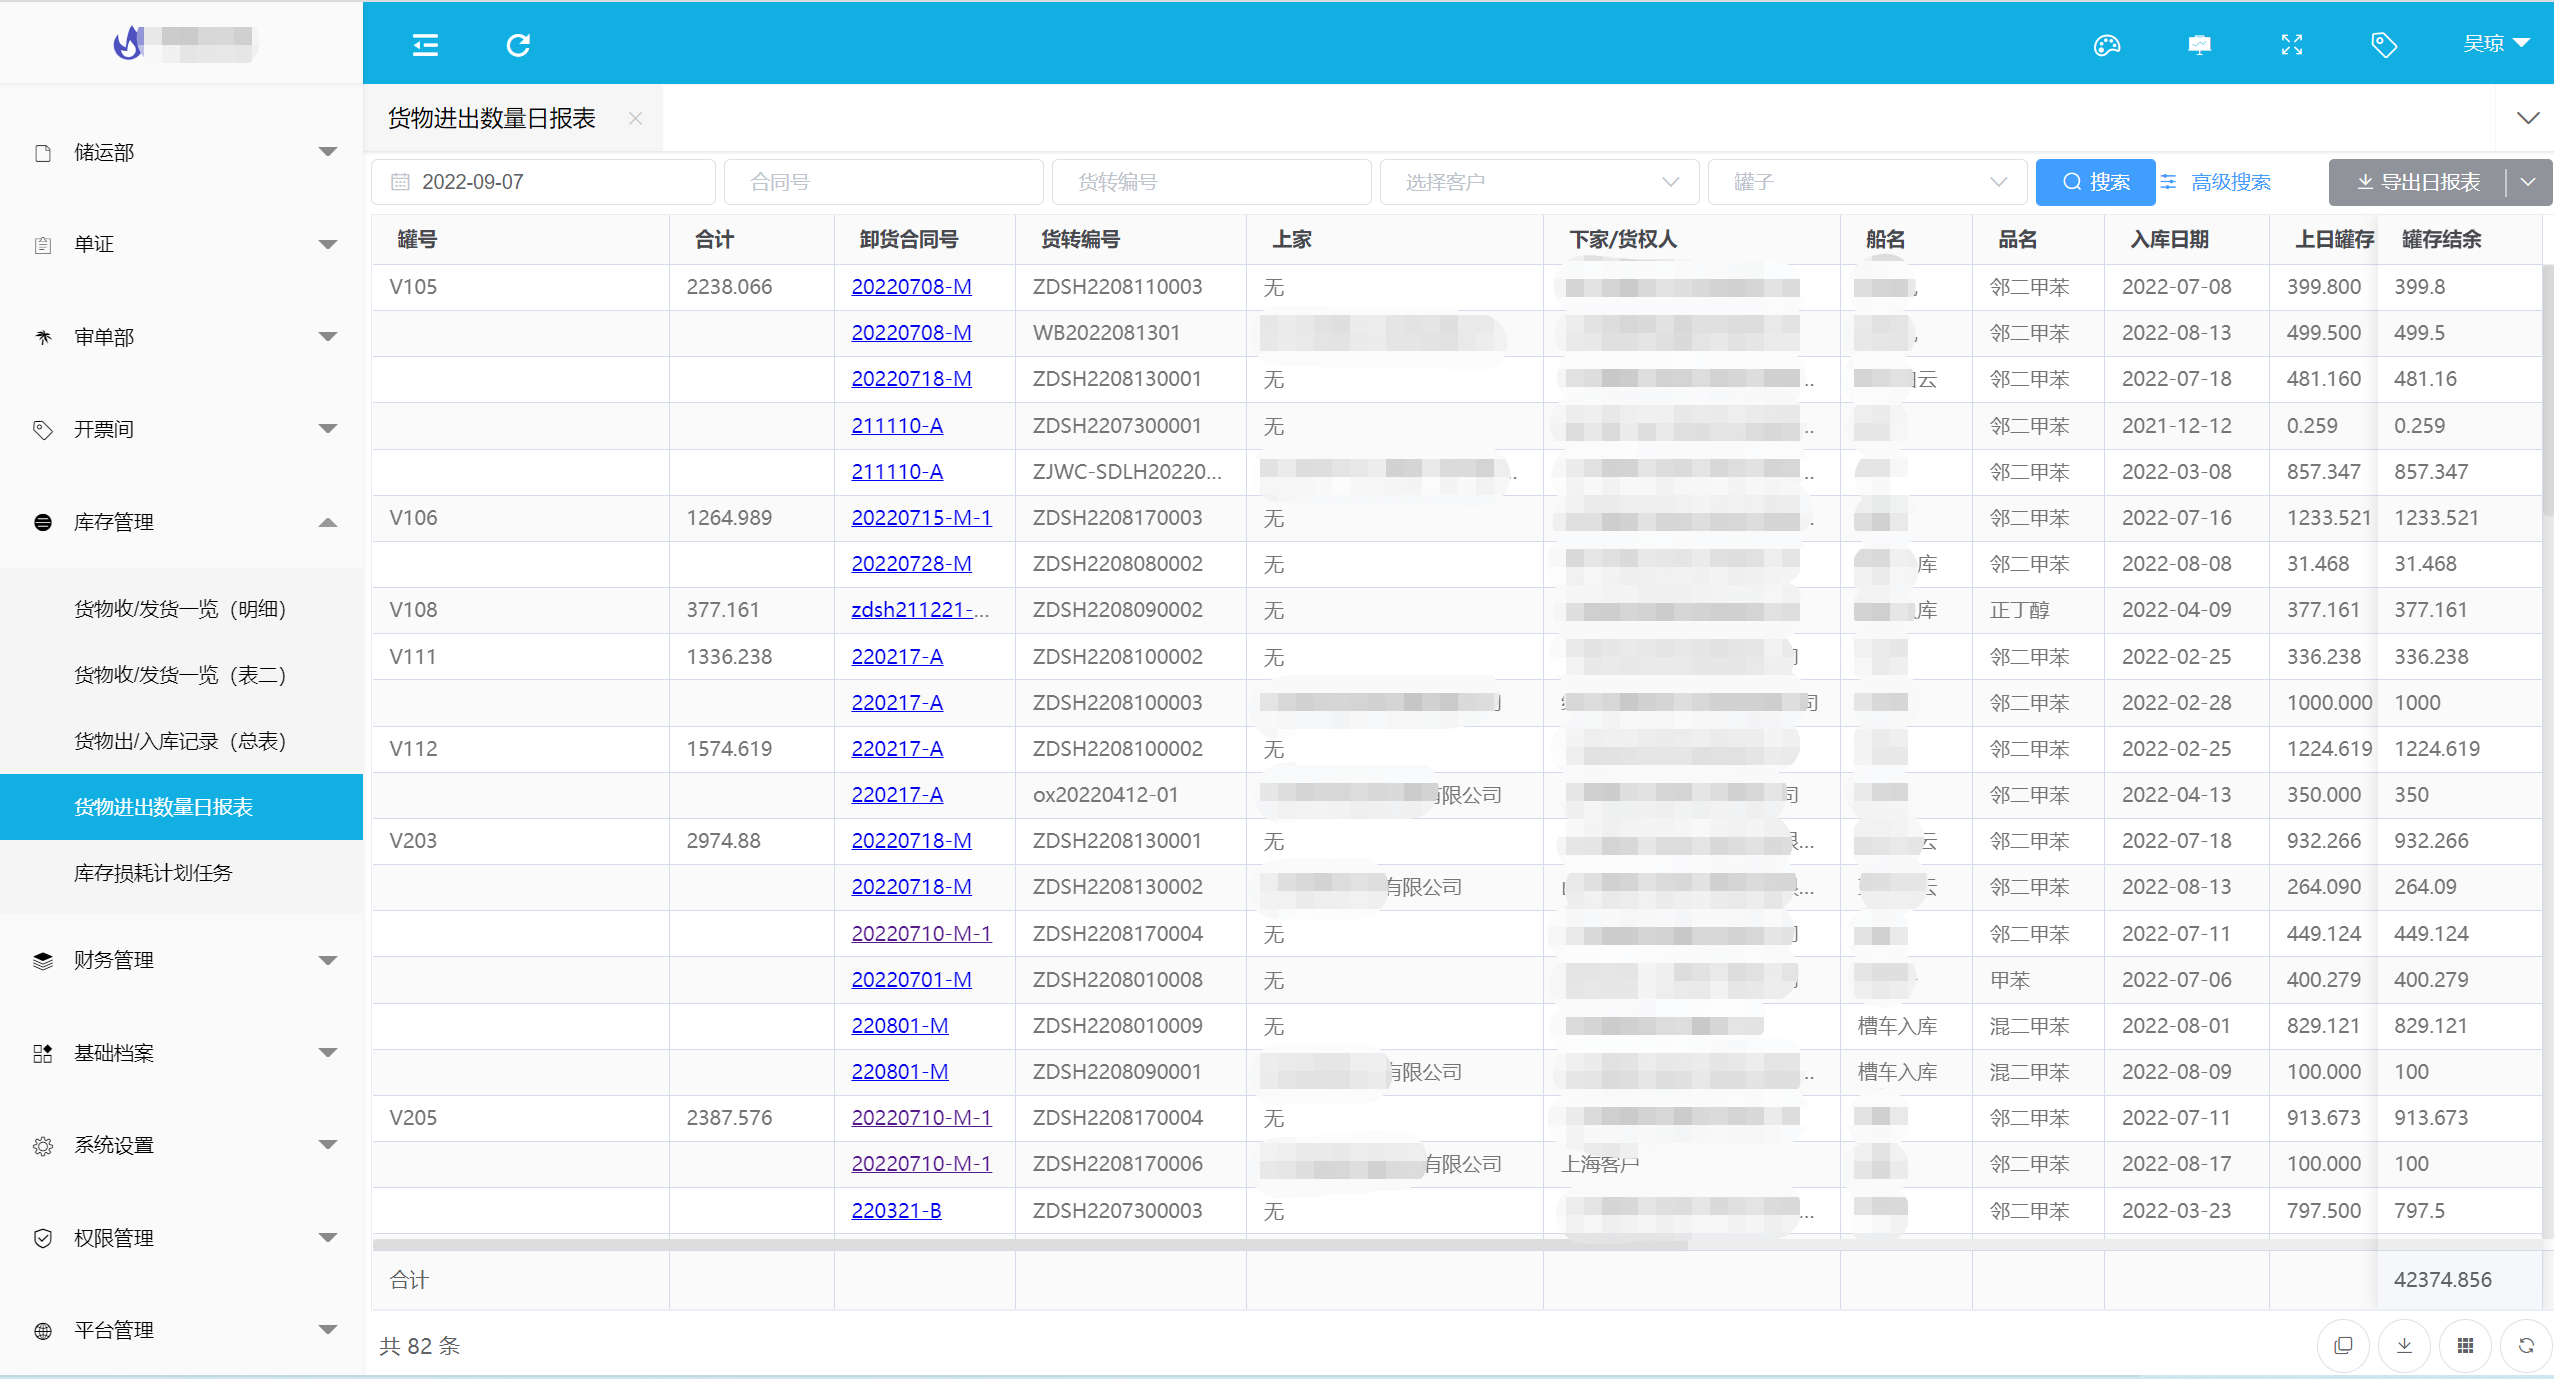Click the 平台管理 globe icon

43,1331
